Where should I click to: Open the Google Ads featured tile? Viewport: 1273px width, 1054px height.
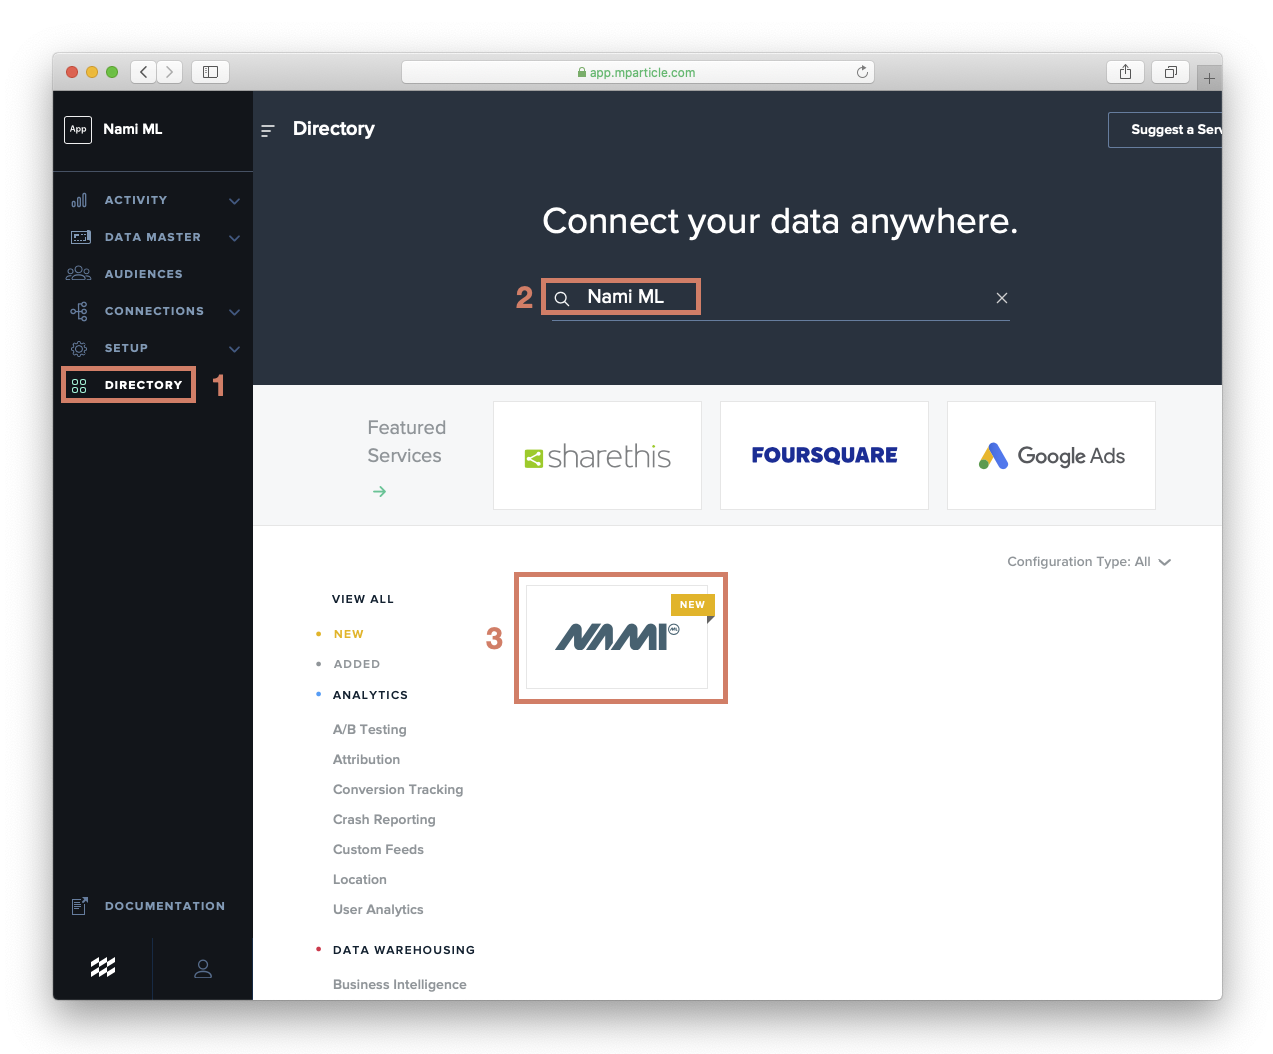click(x=1051, y=456)
